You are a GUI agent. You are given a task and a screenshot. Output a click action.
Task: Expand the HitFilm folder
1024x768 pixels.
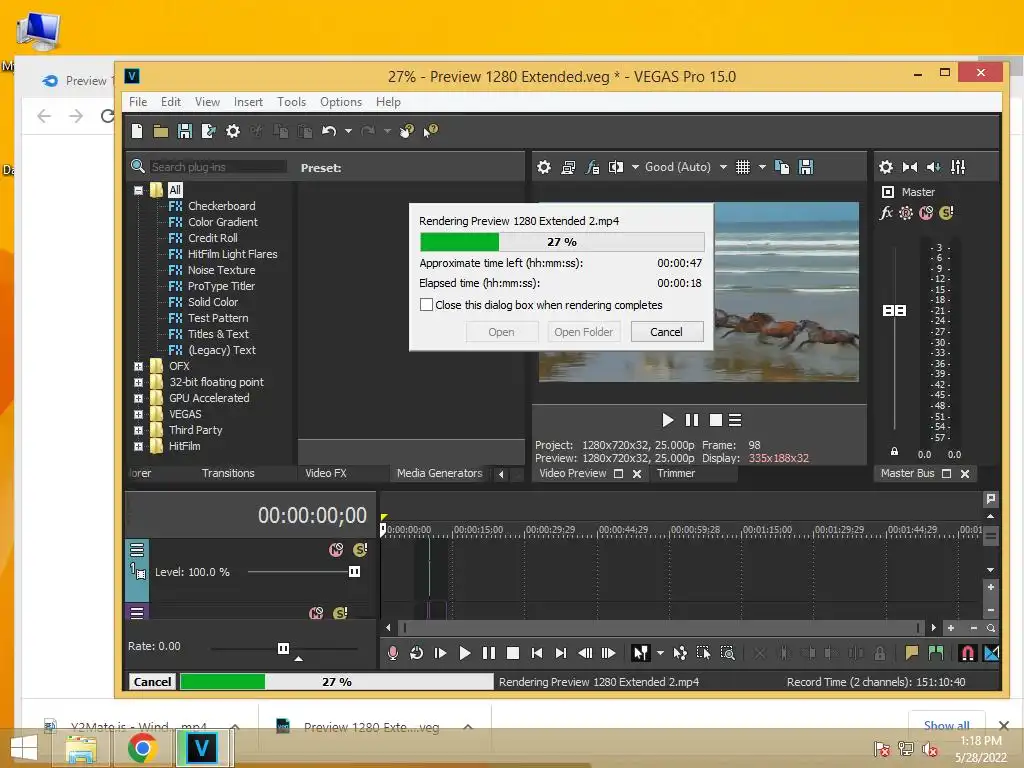point(138,447)
